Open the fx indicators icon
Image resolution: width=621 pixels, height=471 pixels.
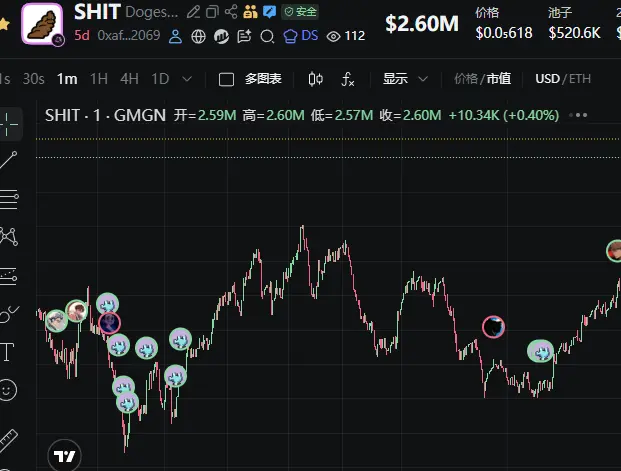[x=347, y=79]
